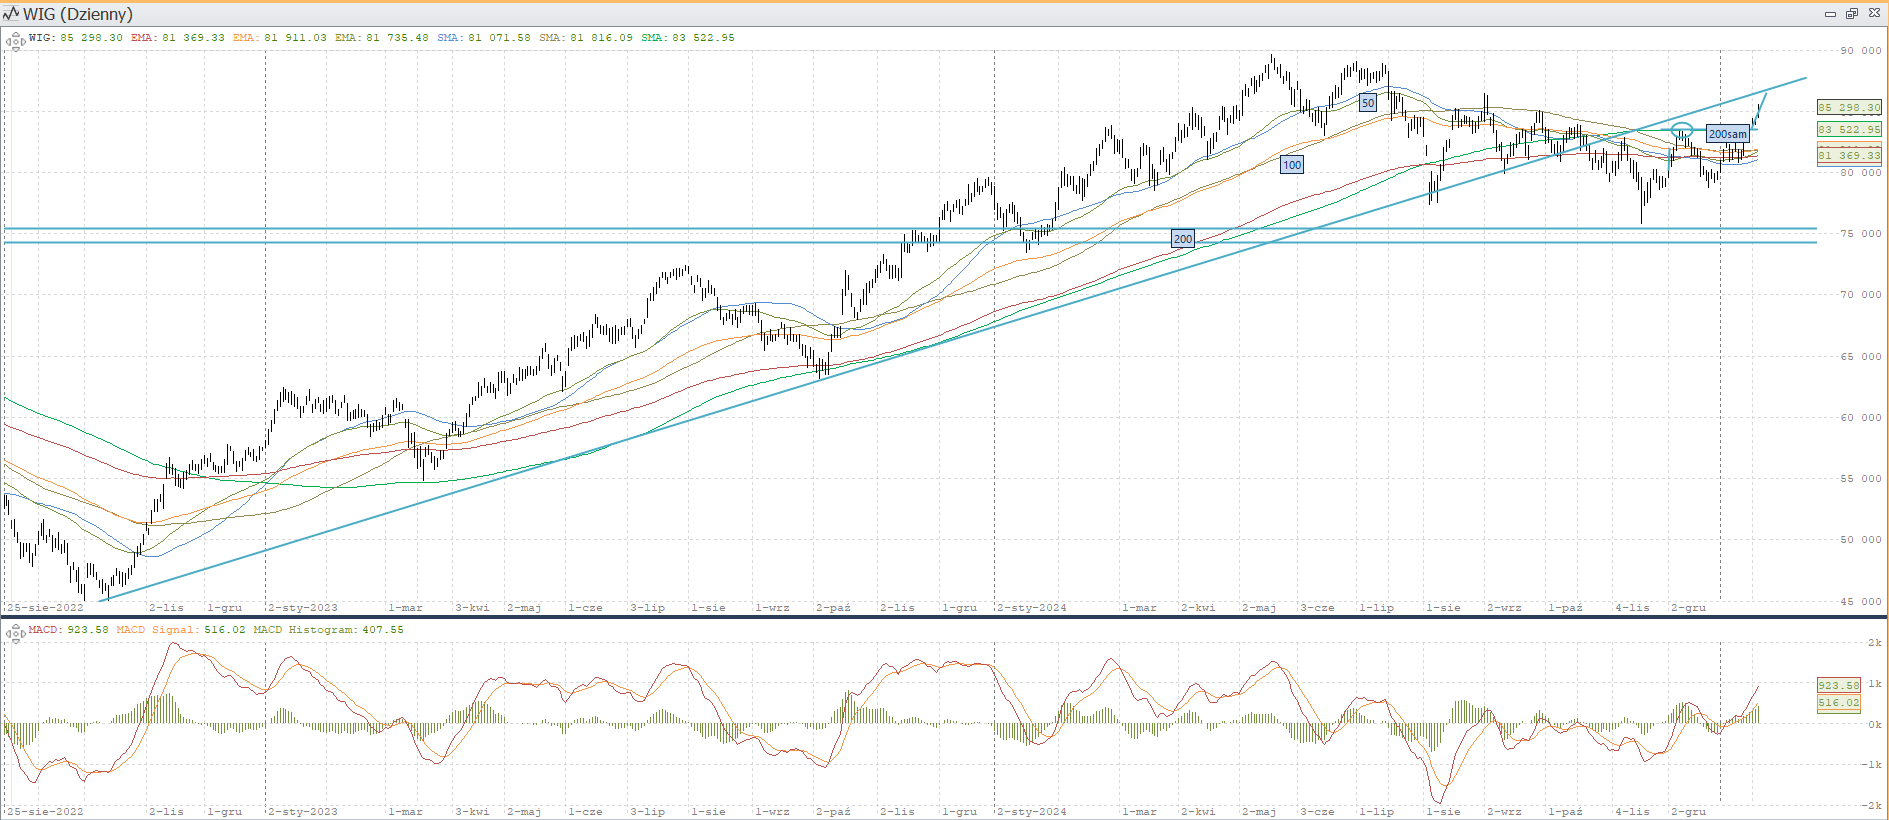This screenshot has height=820, width=1889.
Task: Select the ellipse annotation near 200sam label
Action: coord(1682,130)
